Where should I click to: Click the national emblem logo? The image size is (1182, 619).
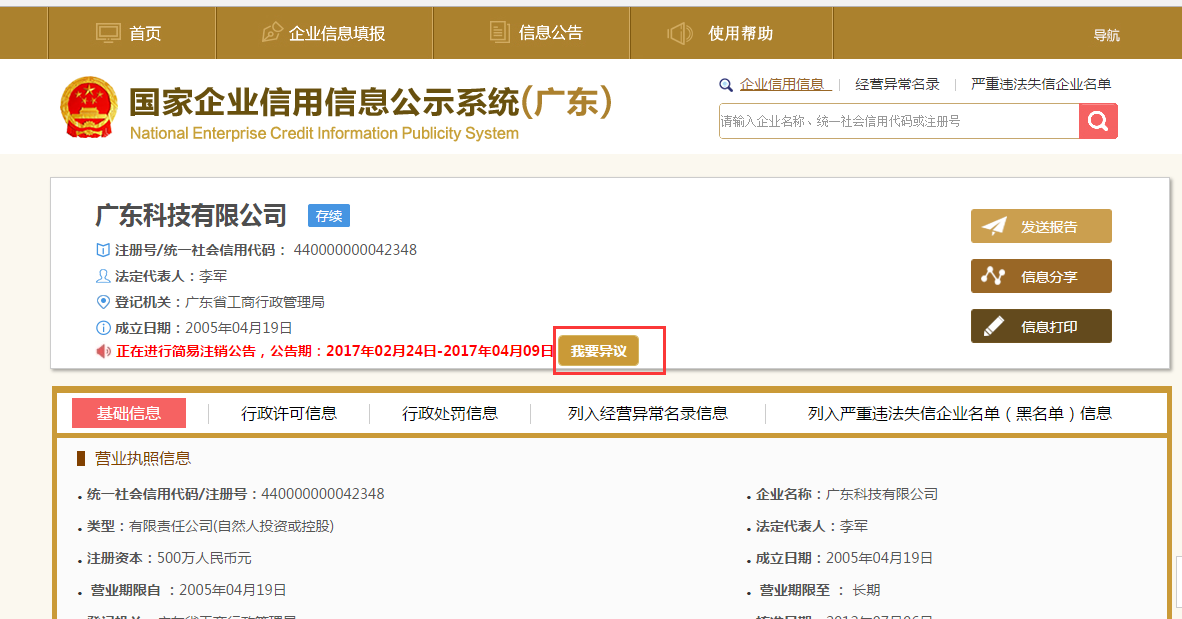tap(88, 108)
